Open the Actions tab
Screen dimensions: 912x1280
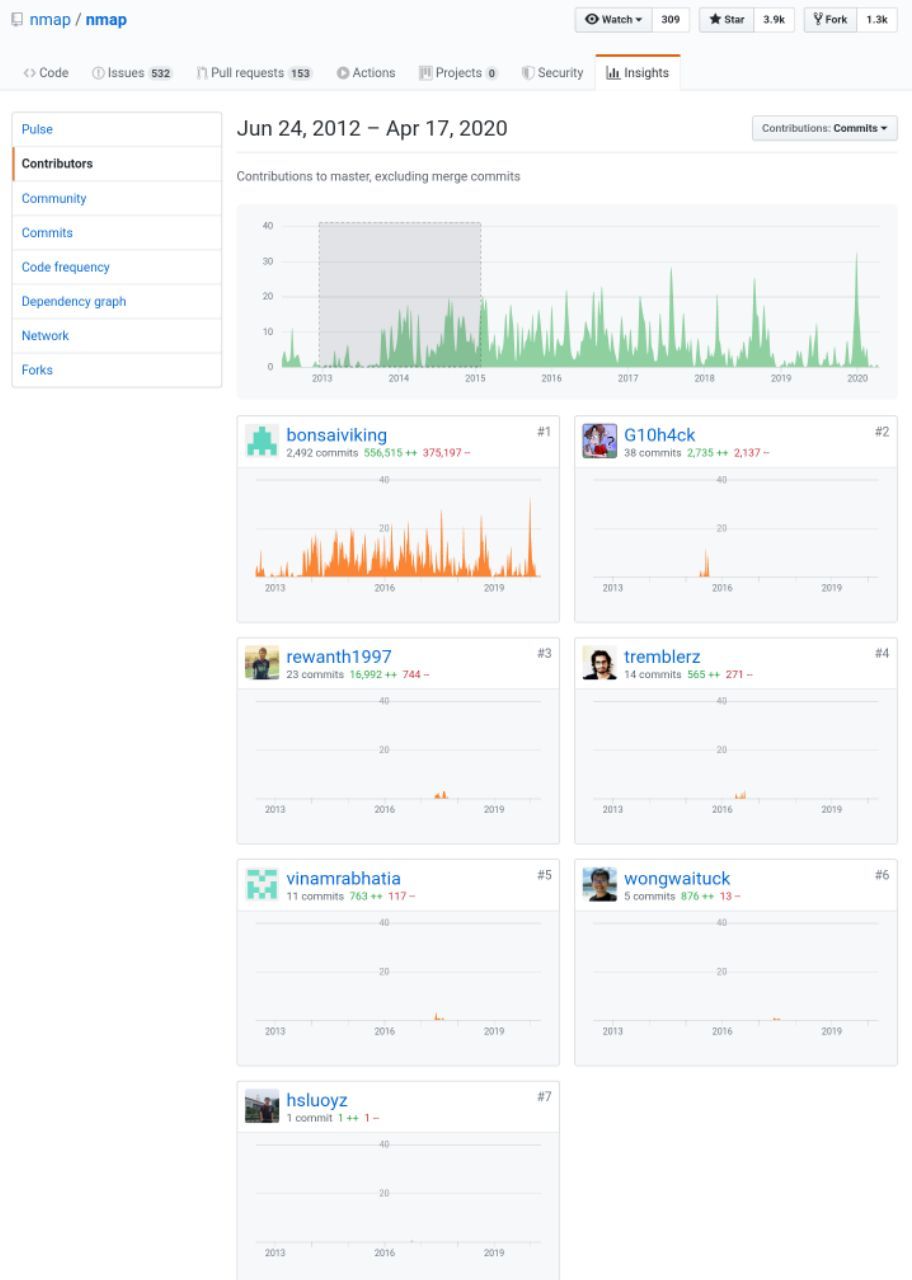(x=366, y=73)
